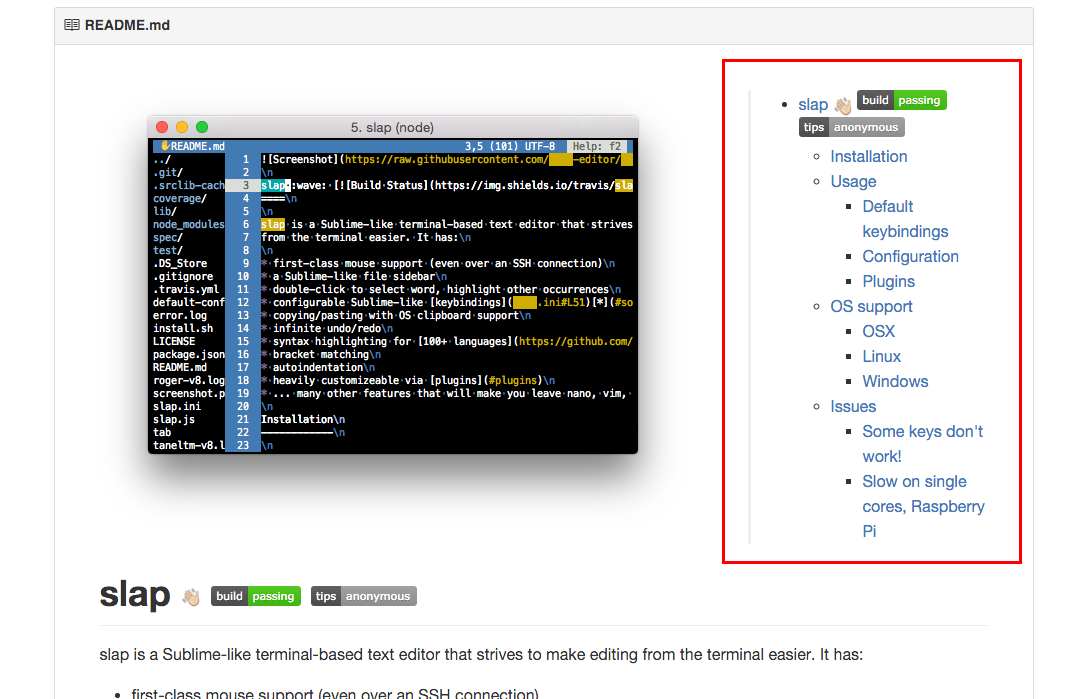Click the waving hand emoji in table of contents
This screenshot has width=1088, height=699.
[842, 106]
